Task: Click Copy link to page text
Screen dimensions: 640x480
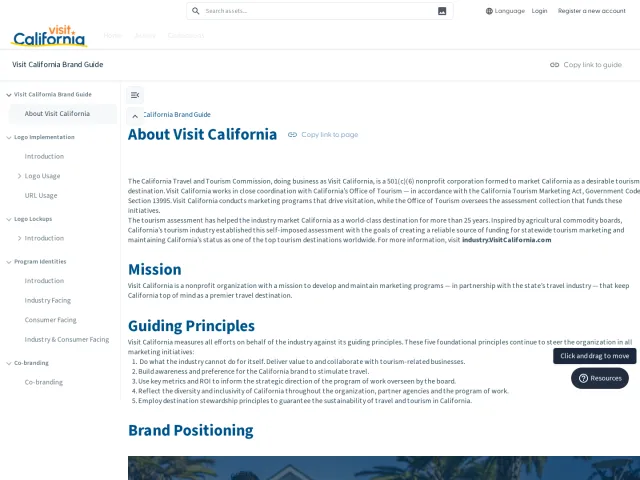Action: point(330,135)
